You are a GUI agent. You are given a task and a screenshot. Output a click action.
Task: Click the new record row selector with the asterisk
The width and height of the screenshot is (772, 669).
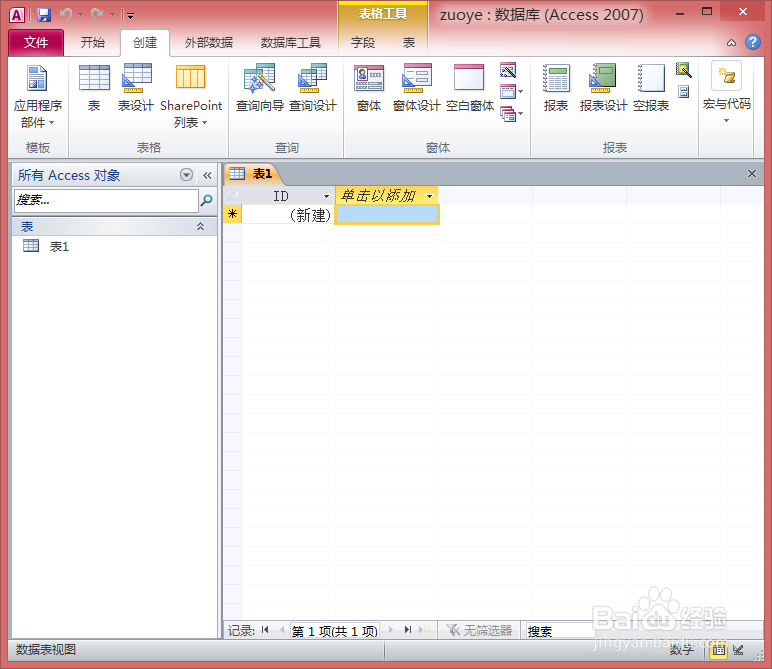[232, 214]
